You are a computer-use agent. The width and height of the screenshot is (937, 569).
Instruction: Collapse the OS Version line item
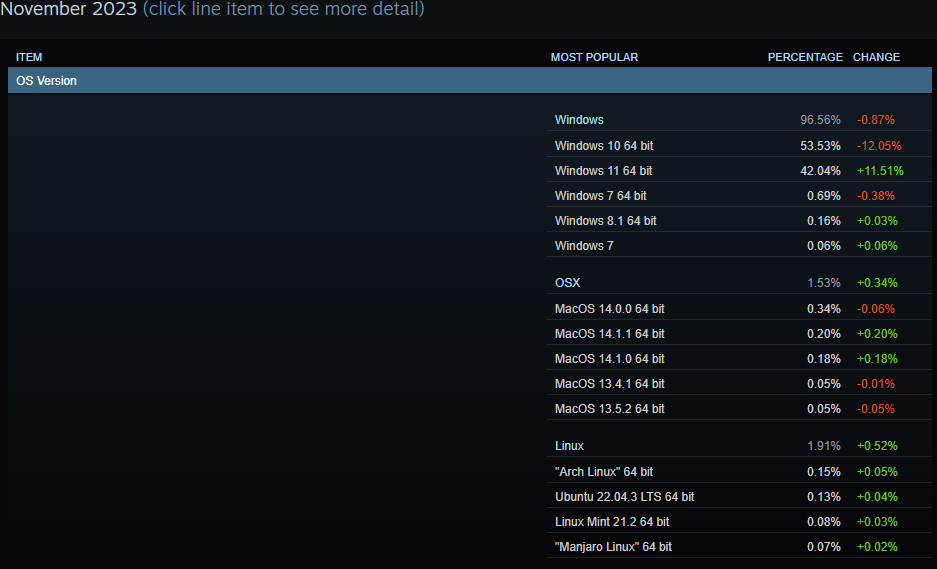pos(47,81)
